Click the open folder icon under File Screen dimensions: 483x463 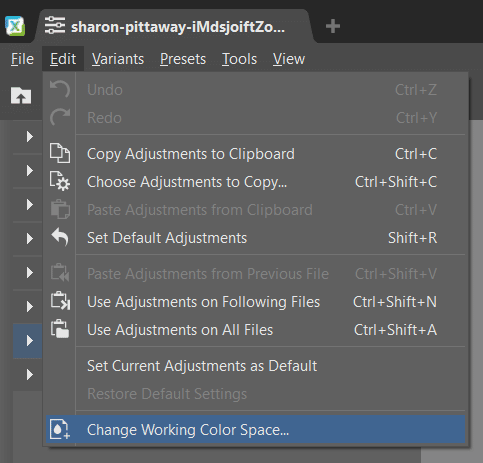tap(21, 96)
